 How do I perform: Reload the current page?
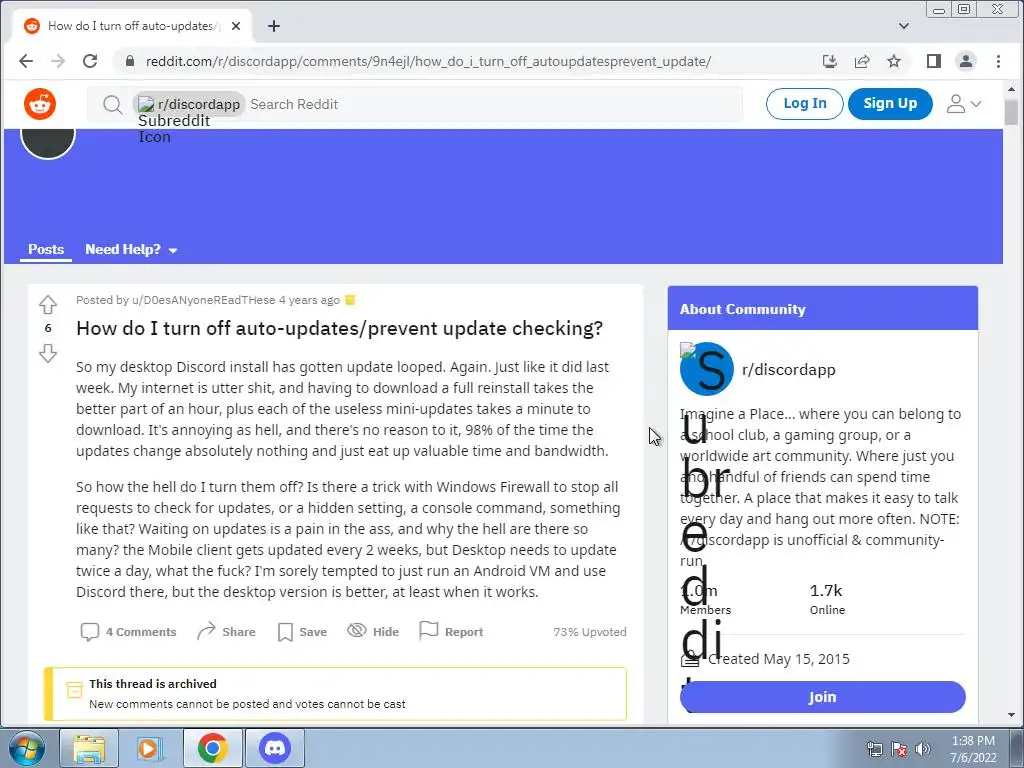point(90,61)
